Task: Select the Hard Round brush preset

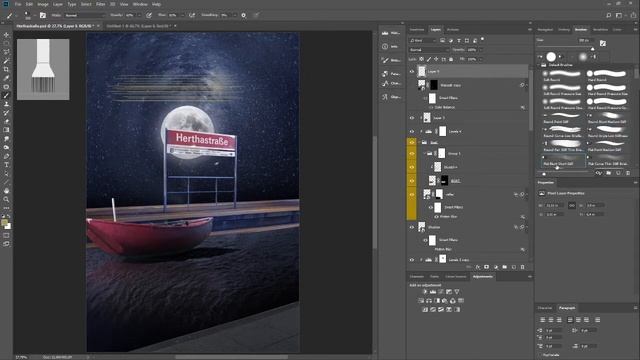Action: (607, 76)
